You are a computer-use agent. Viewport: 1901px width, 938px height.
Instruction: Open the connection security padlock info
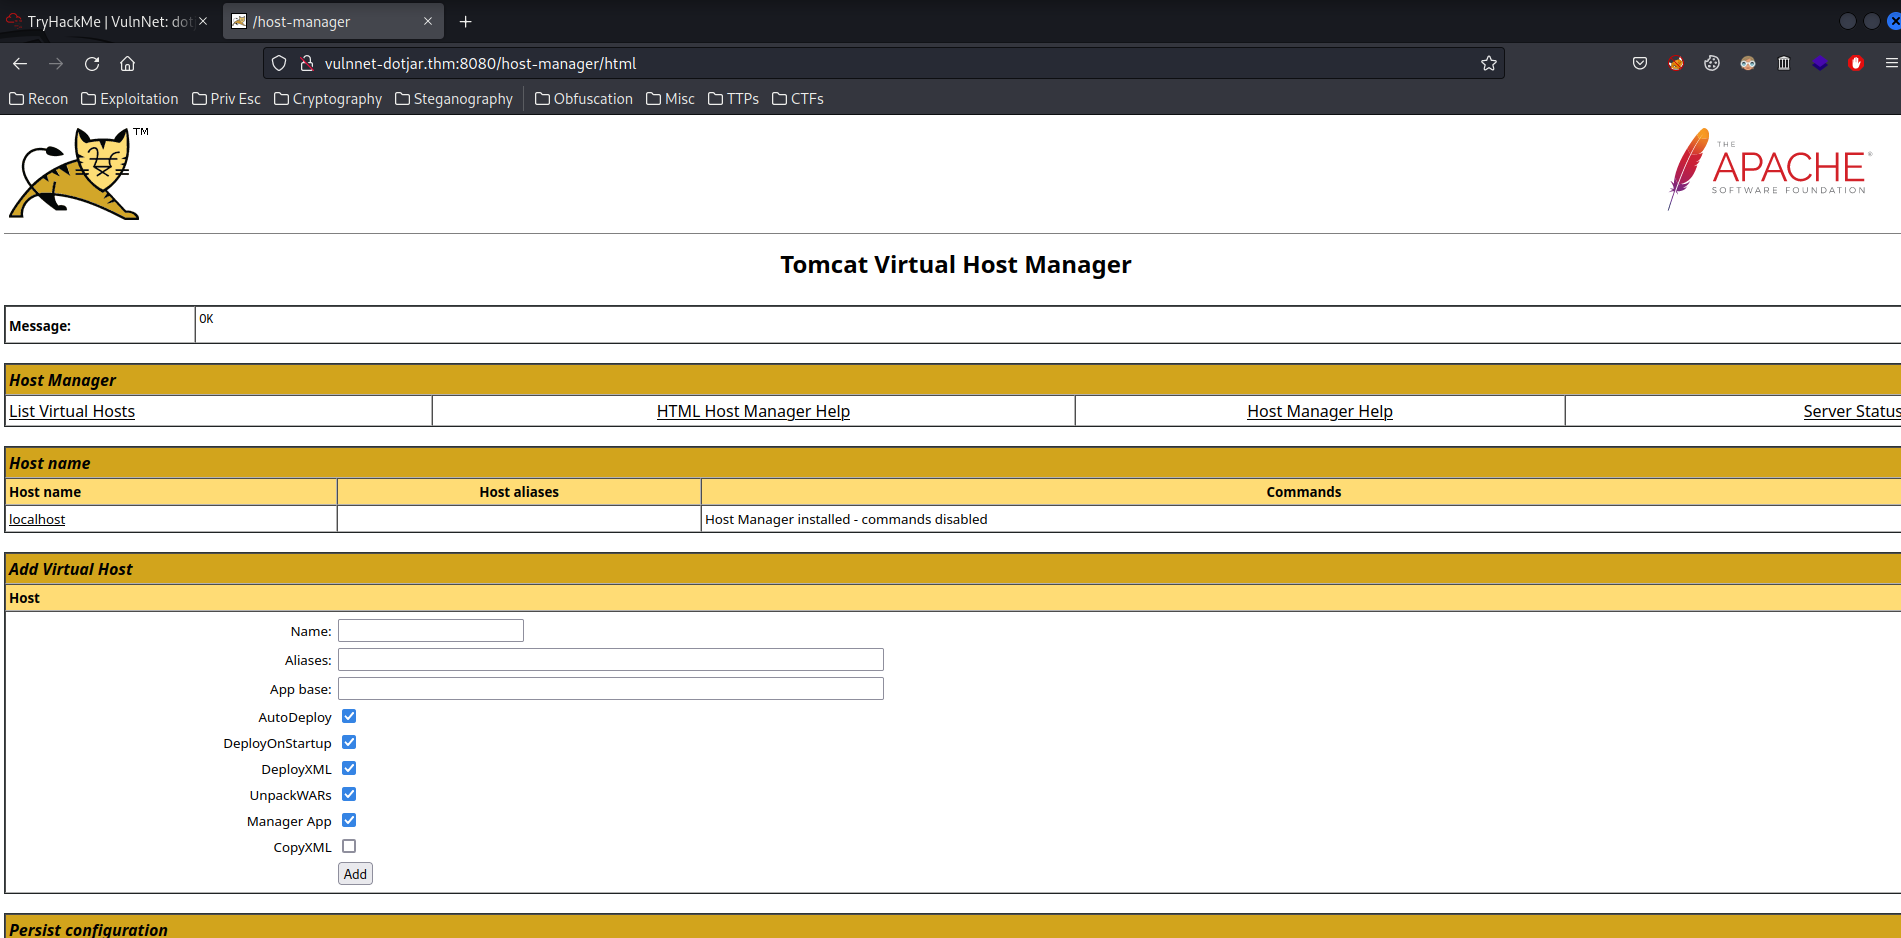point(307,64)
